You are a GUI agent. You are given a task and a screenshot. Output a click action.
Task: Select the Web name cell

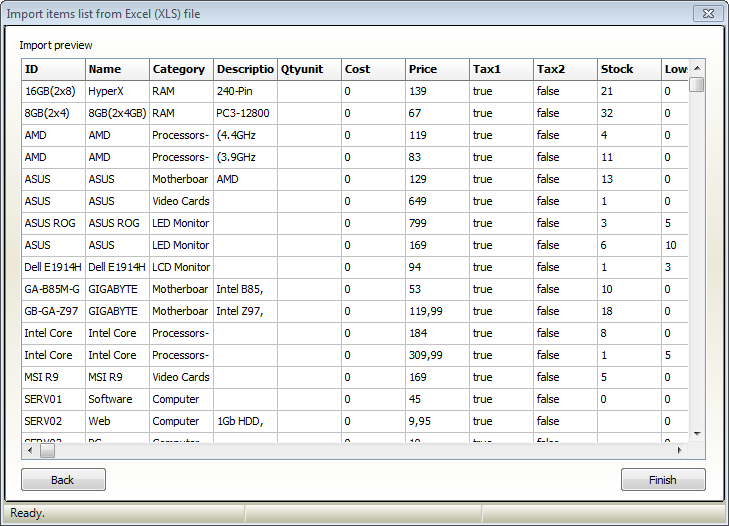tap(117, 421)
